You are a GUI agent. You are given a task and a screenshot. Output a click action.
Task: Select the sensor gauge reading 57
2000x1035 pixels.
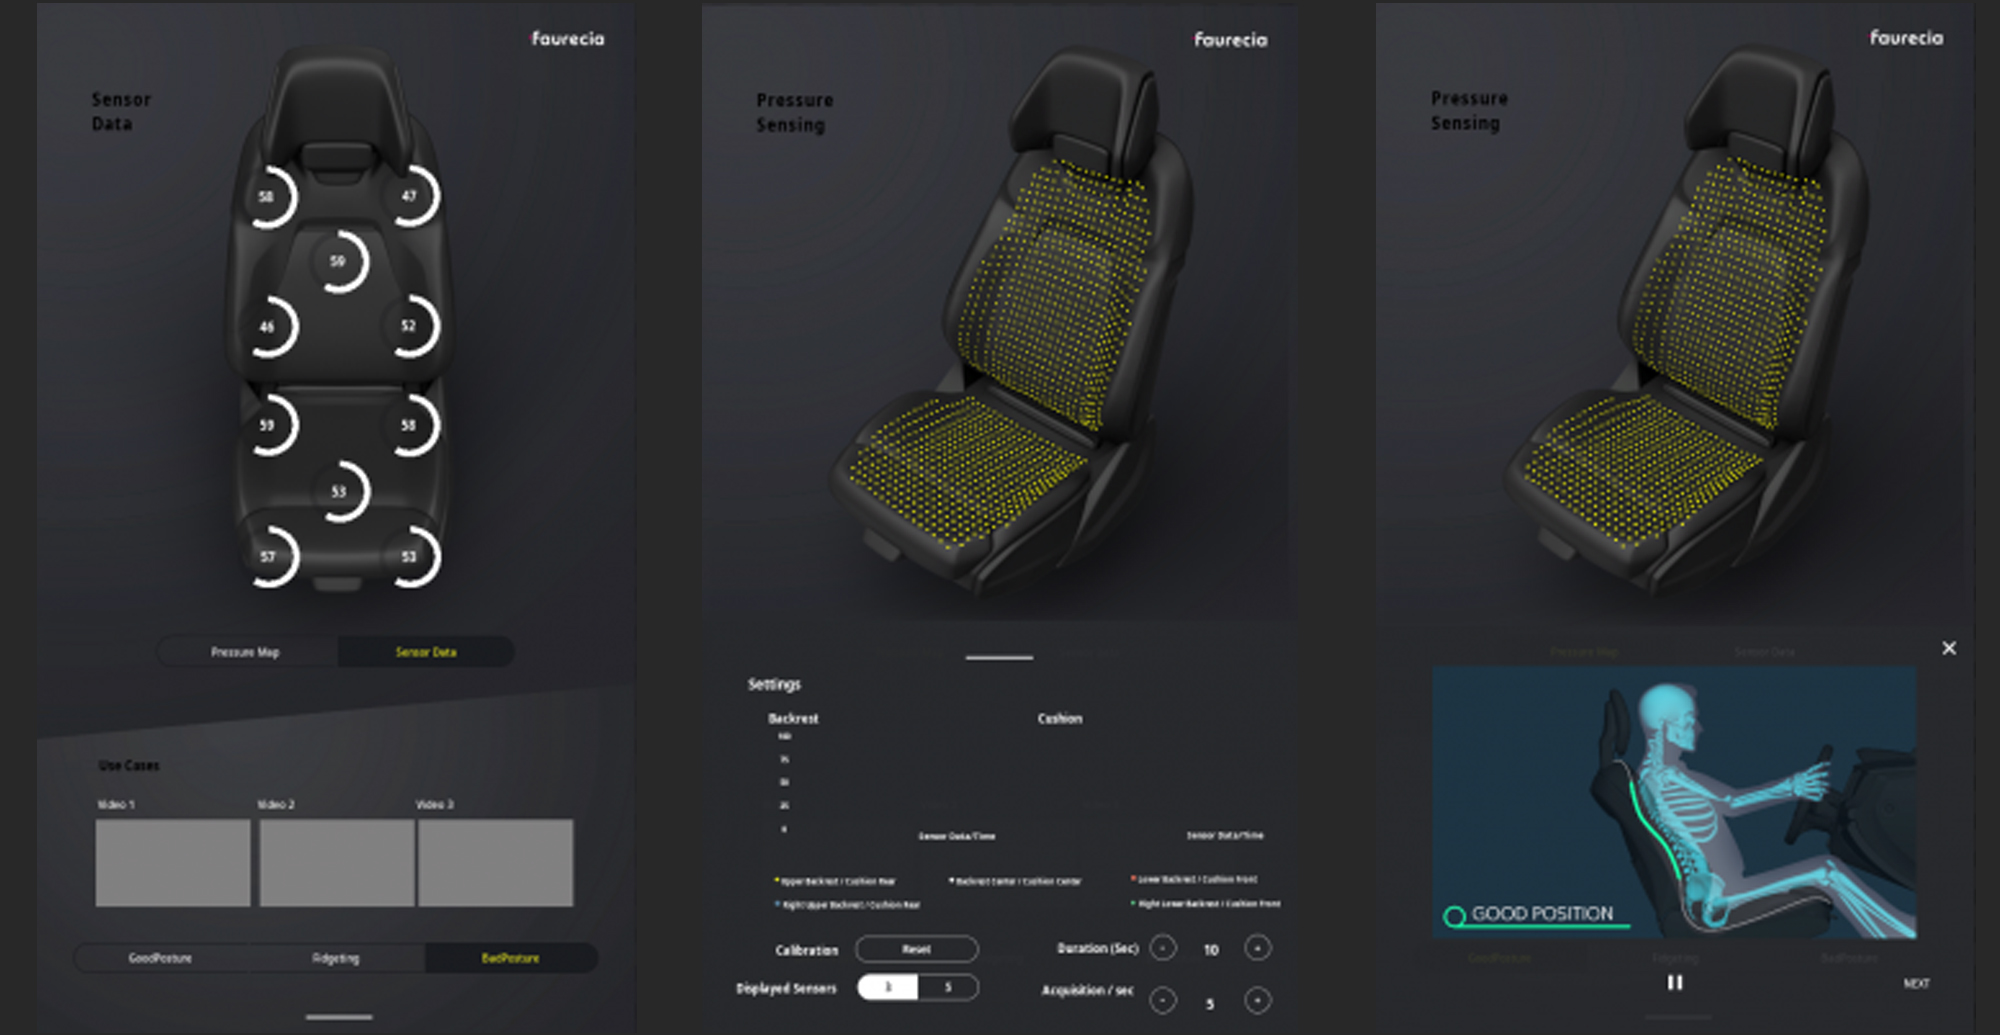[269, 557]
